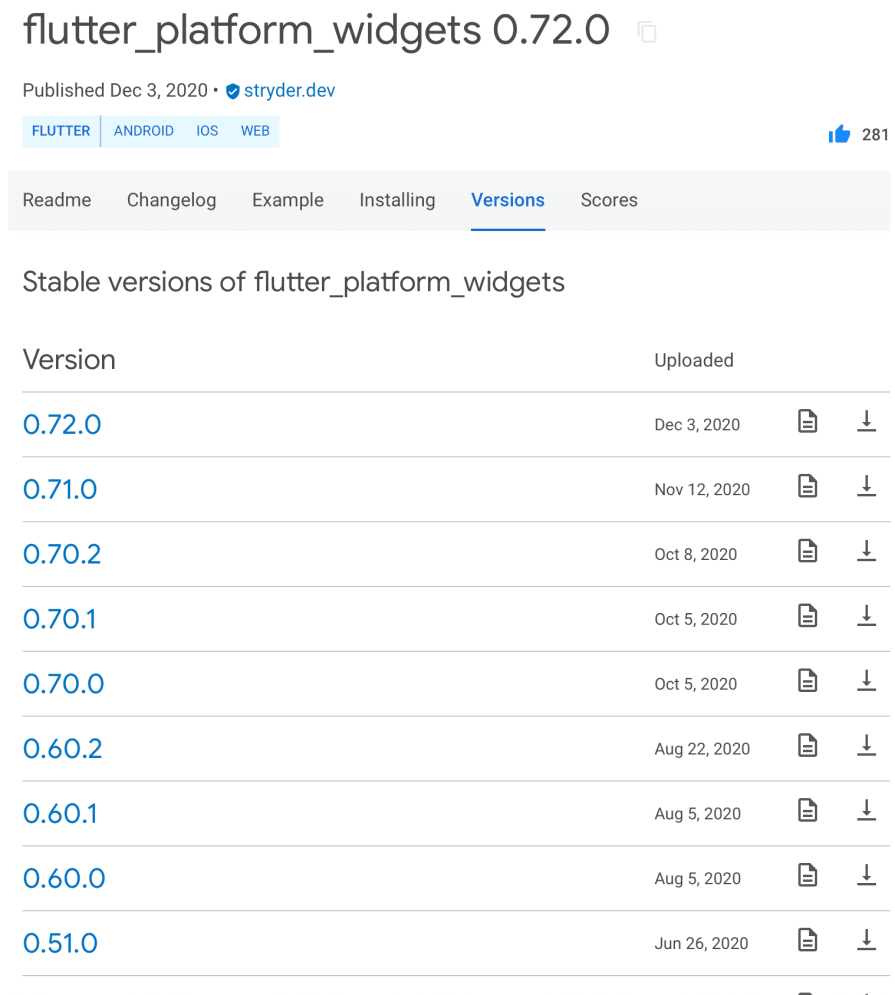Image resolution: width=895 pixels, height=995 pixels.
Task: Click the WEB platform tag
Action: click(255, 131)
